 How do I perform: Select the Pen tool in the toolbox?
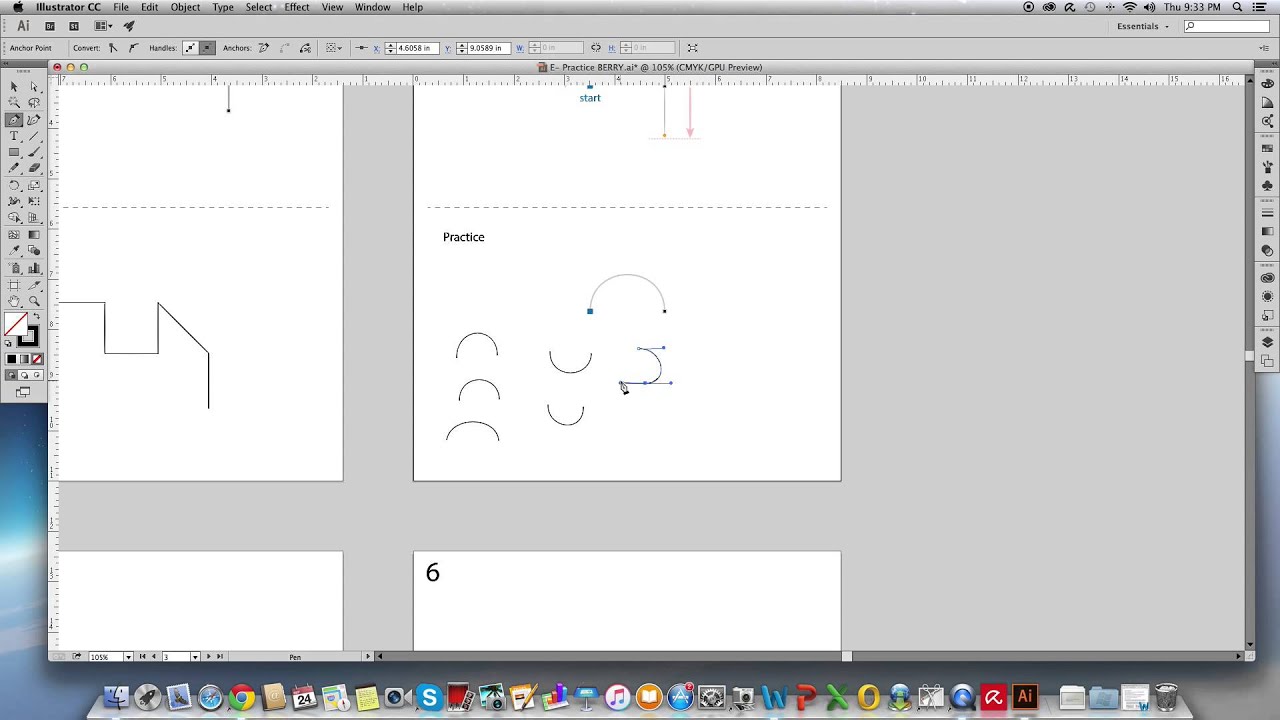click(14, 119)
